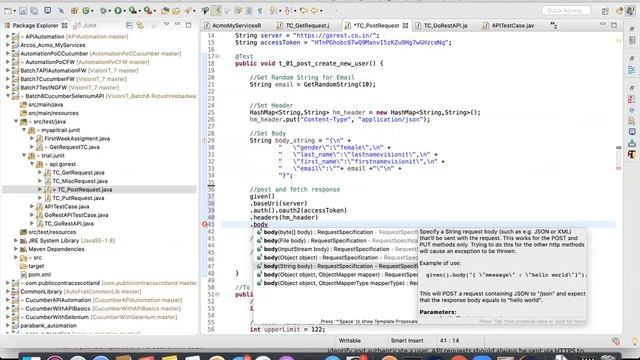This screenshot has width=640, height=360.
Task: Click the error marker on line 41
Action: (x=205, y=224)
